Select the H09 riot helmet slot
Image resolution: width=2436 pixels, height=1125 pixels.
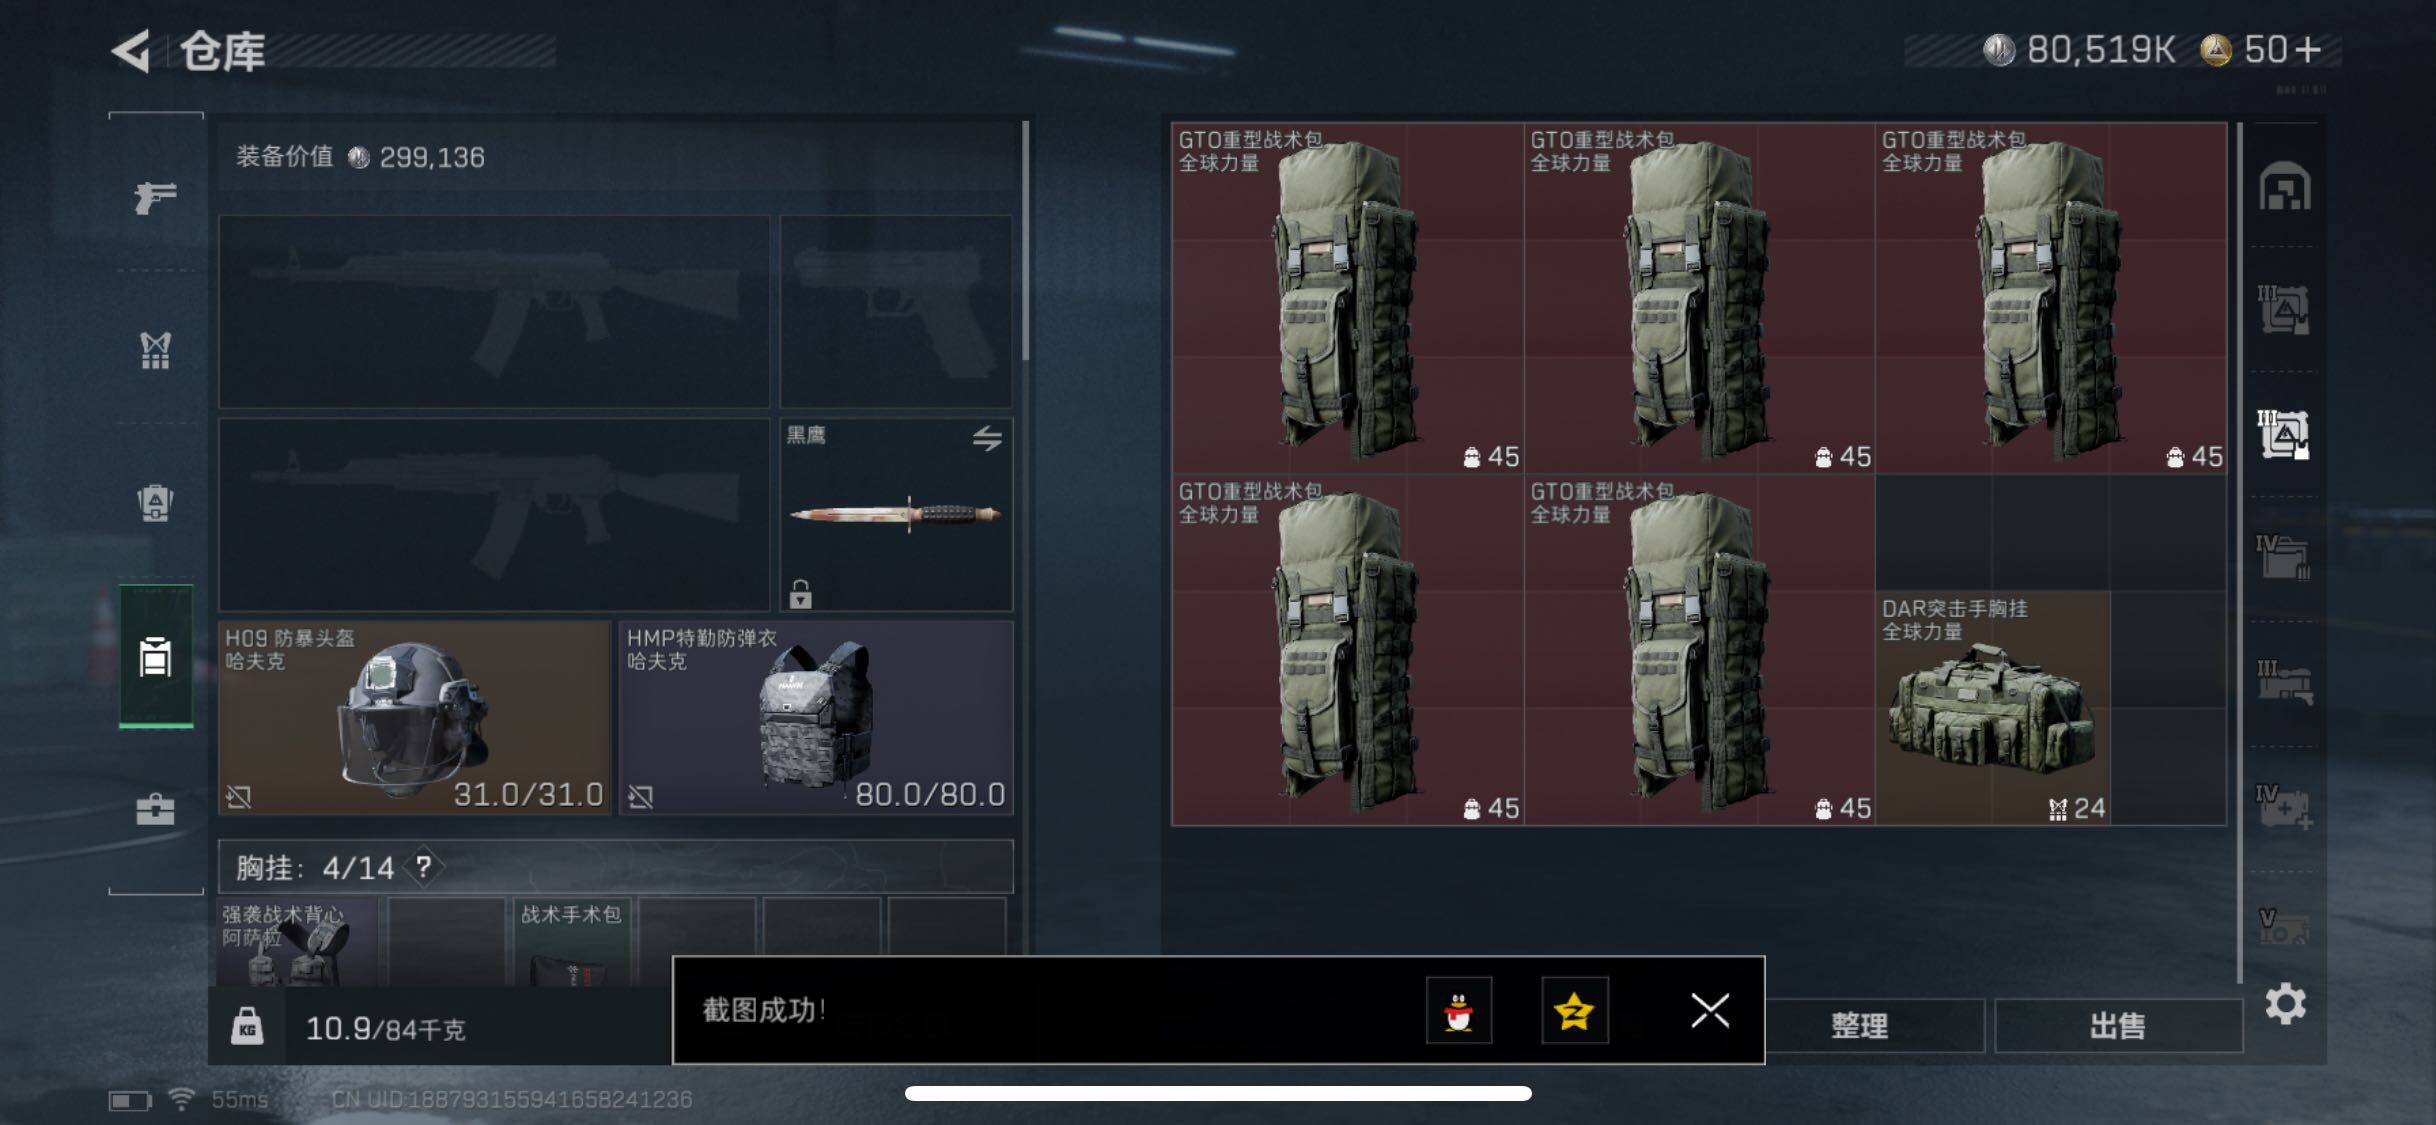414,717
